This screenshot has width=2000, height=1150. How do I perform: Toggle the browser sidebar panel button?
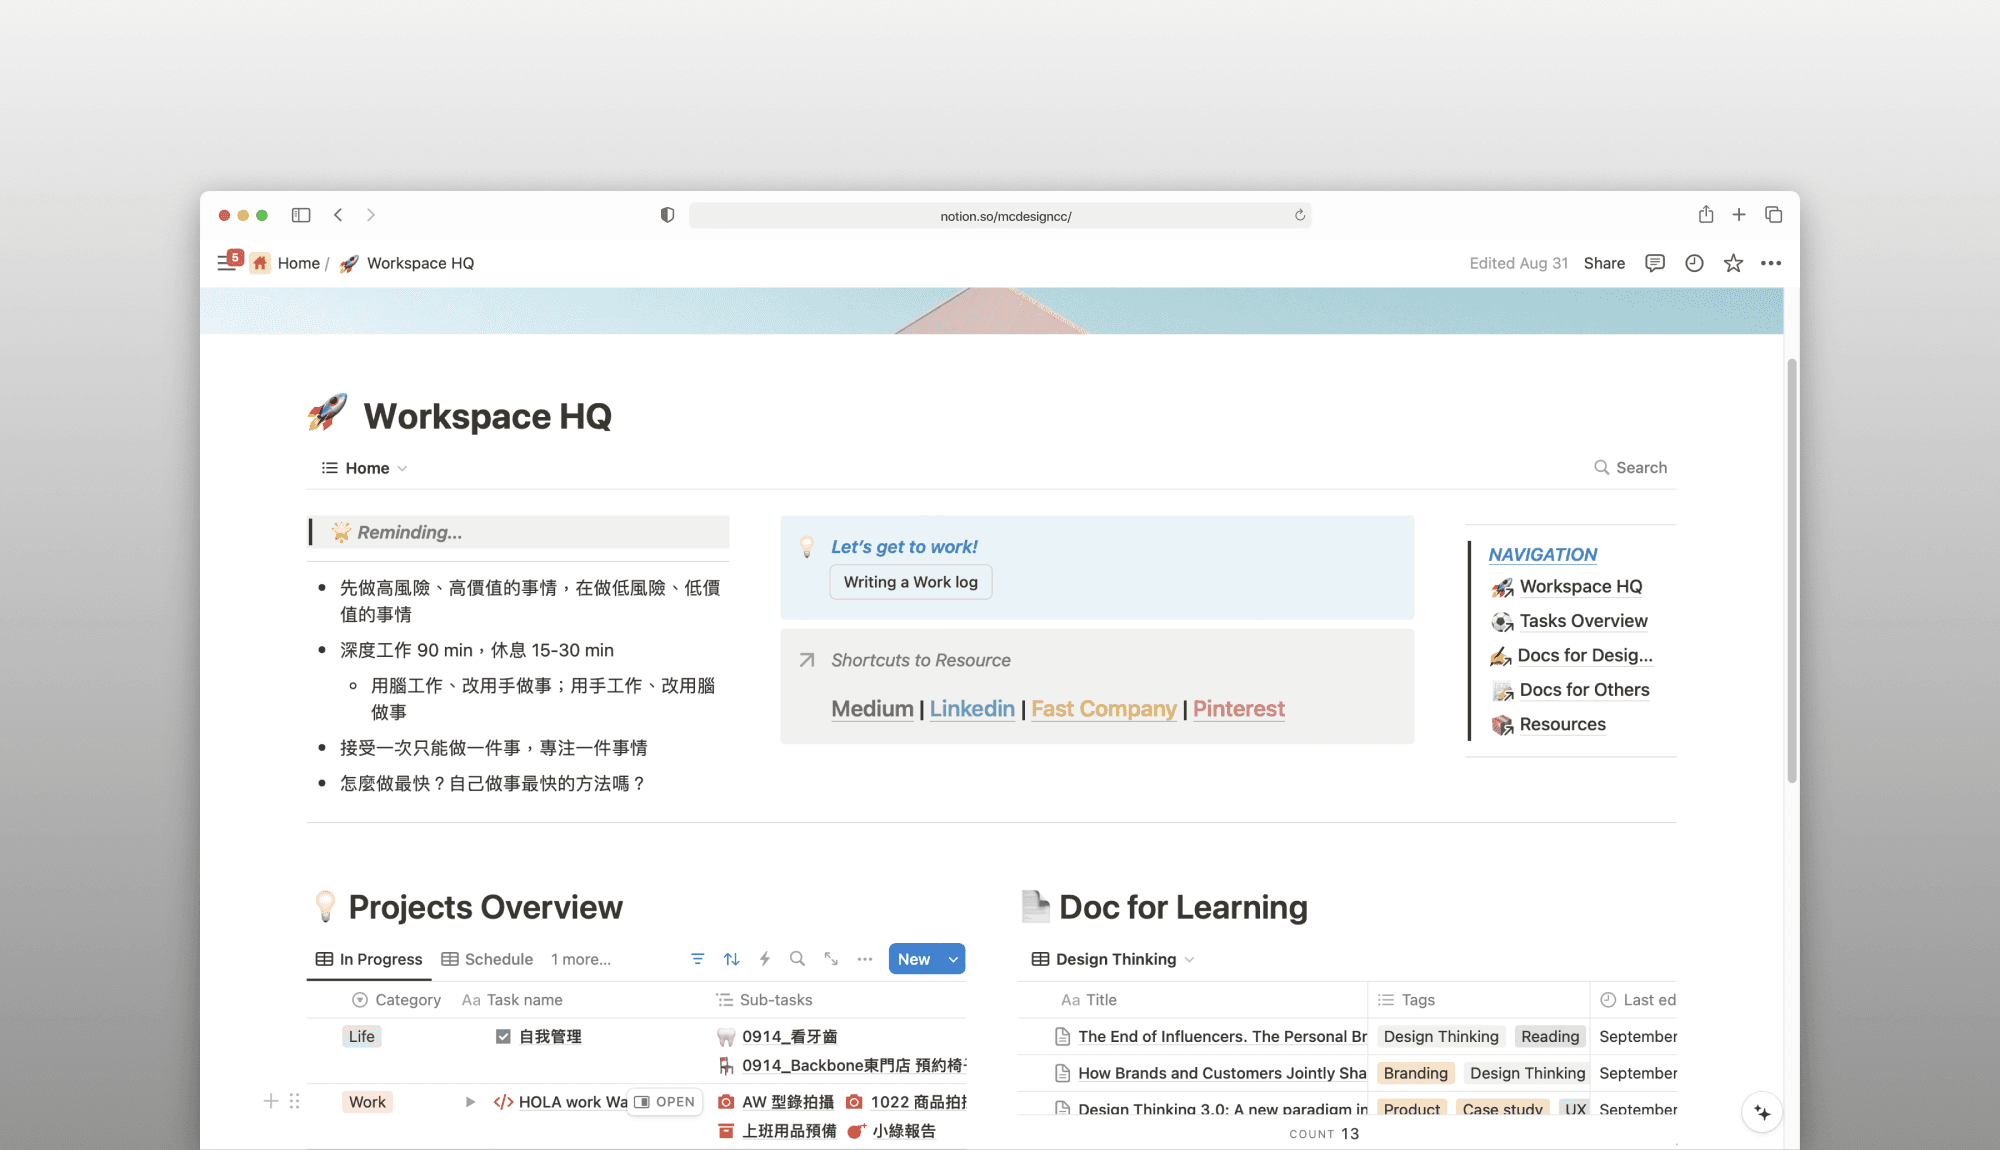(301, 215)
